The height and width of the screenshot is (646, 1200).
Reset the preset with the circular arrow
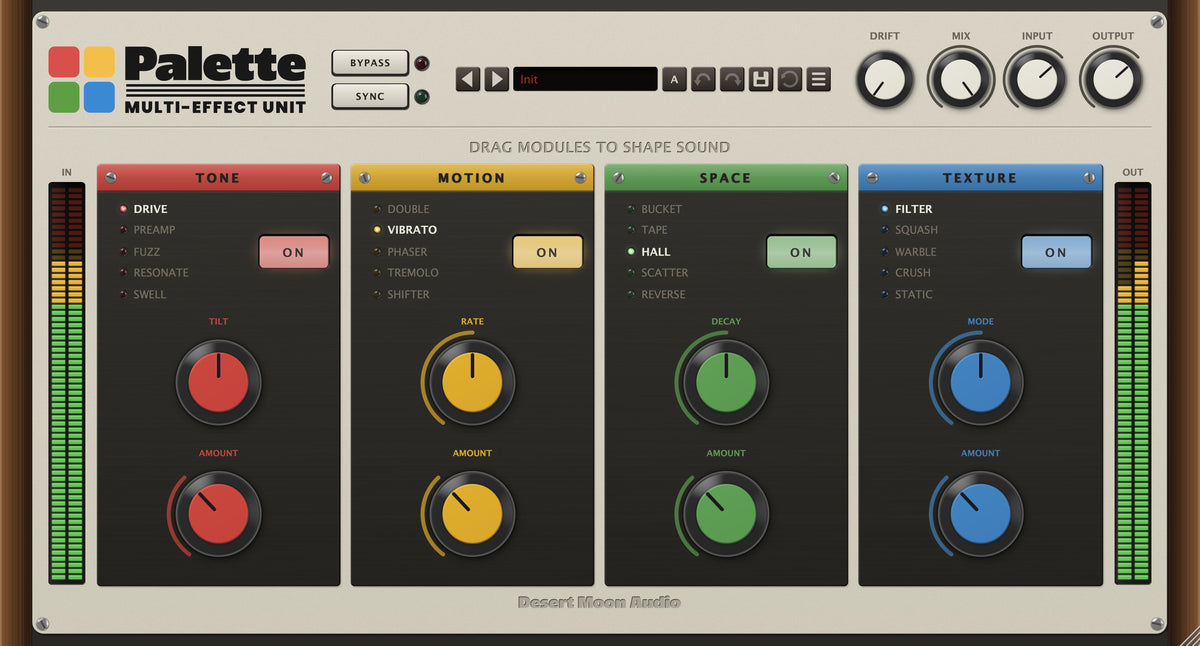(790, 79)
